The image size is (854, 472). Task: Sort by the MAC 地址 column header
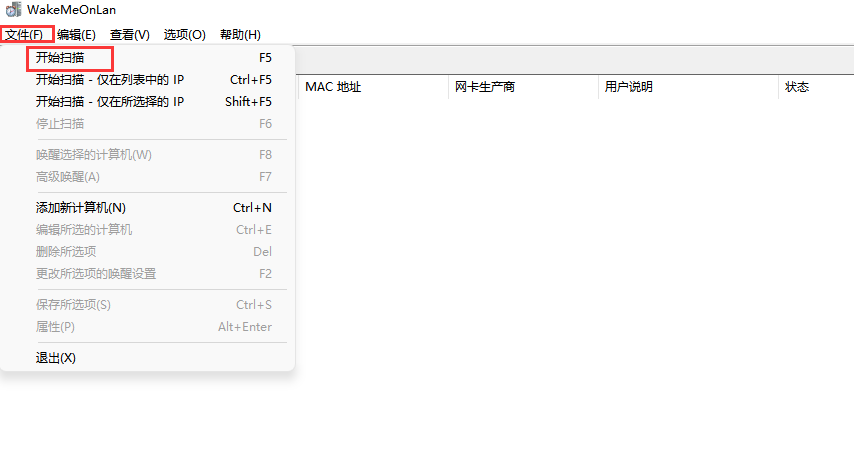[333, 87]
